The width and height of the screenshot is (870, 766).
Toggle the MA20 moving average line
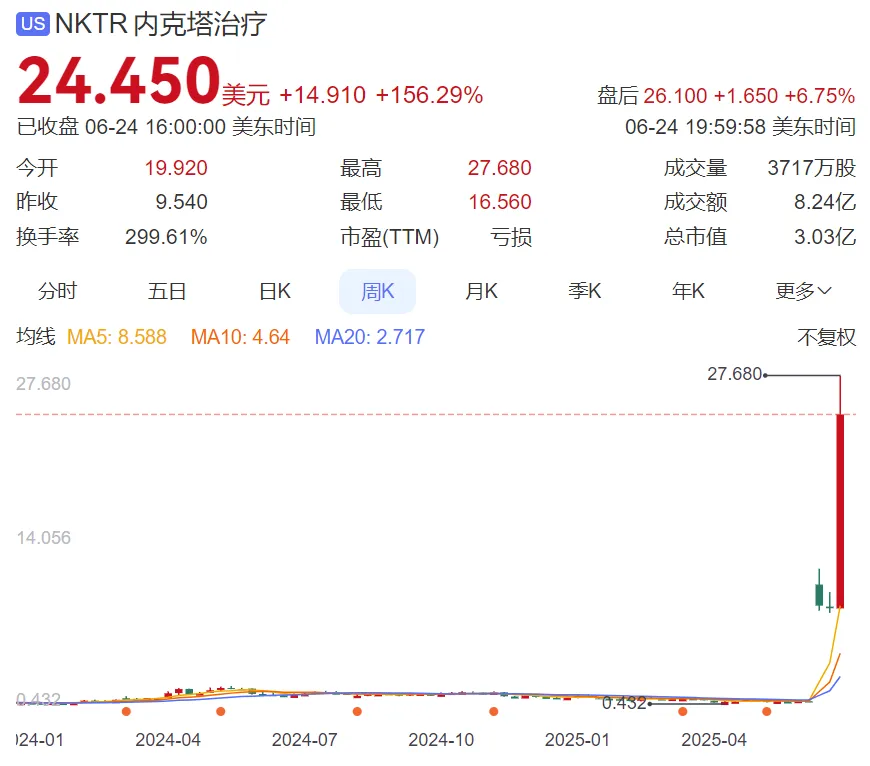pos(369,337)
